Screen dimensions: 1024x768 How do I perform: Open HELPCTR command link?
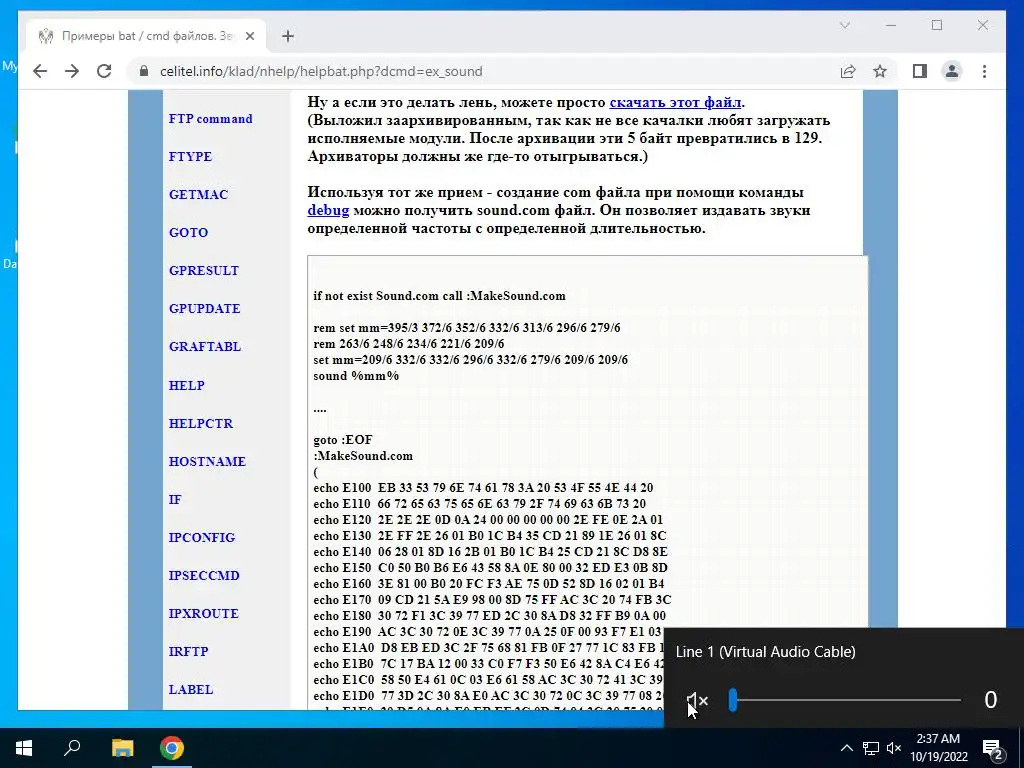[200, 423]
